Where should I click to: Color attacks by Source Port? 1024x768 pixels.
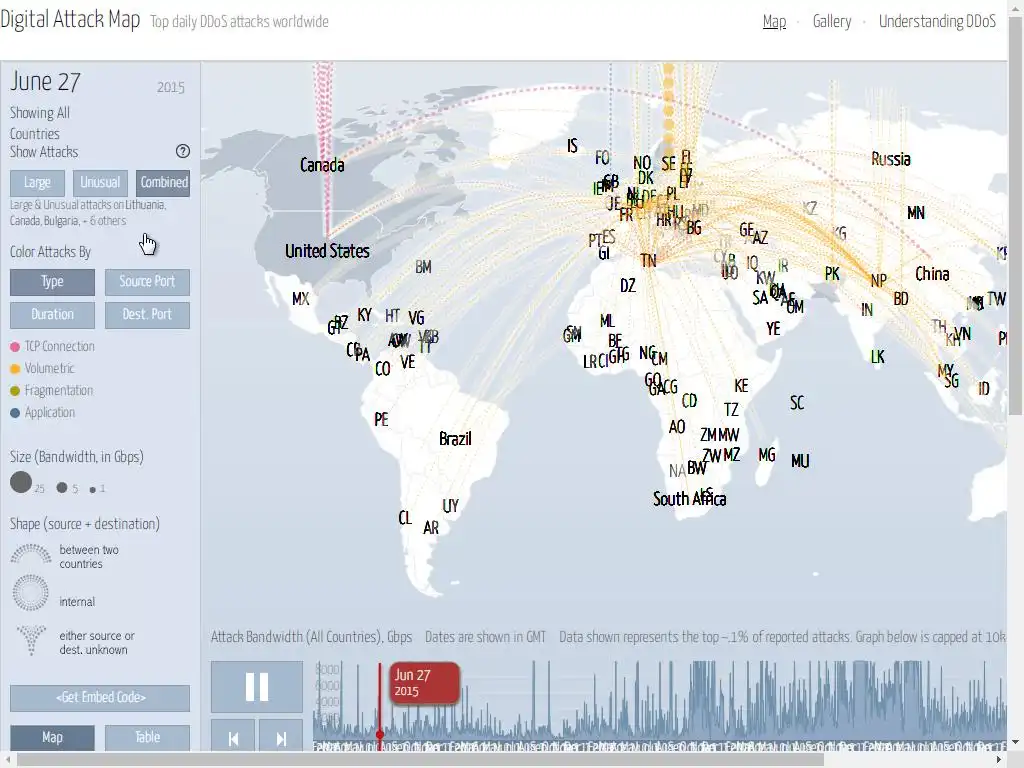[147, 281]
